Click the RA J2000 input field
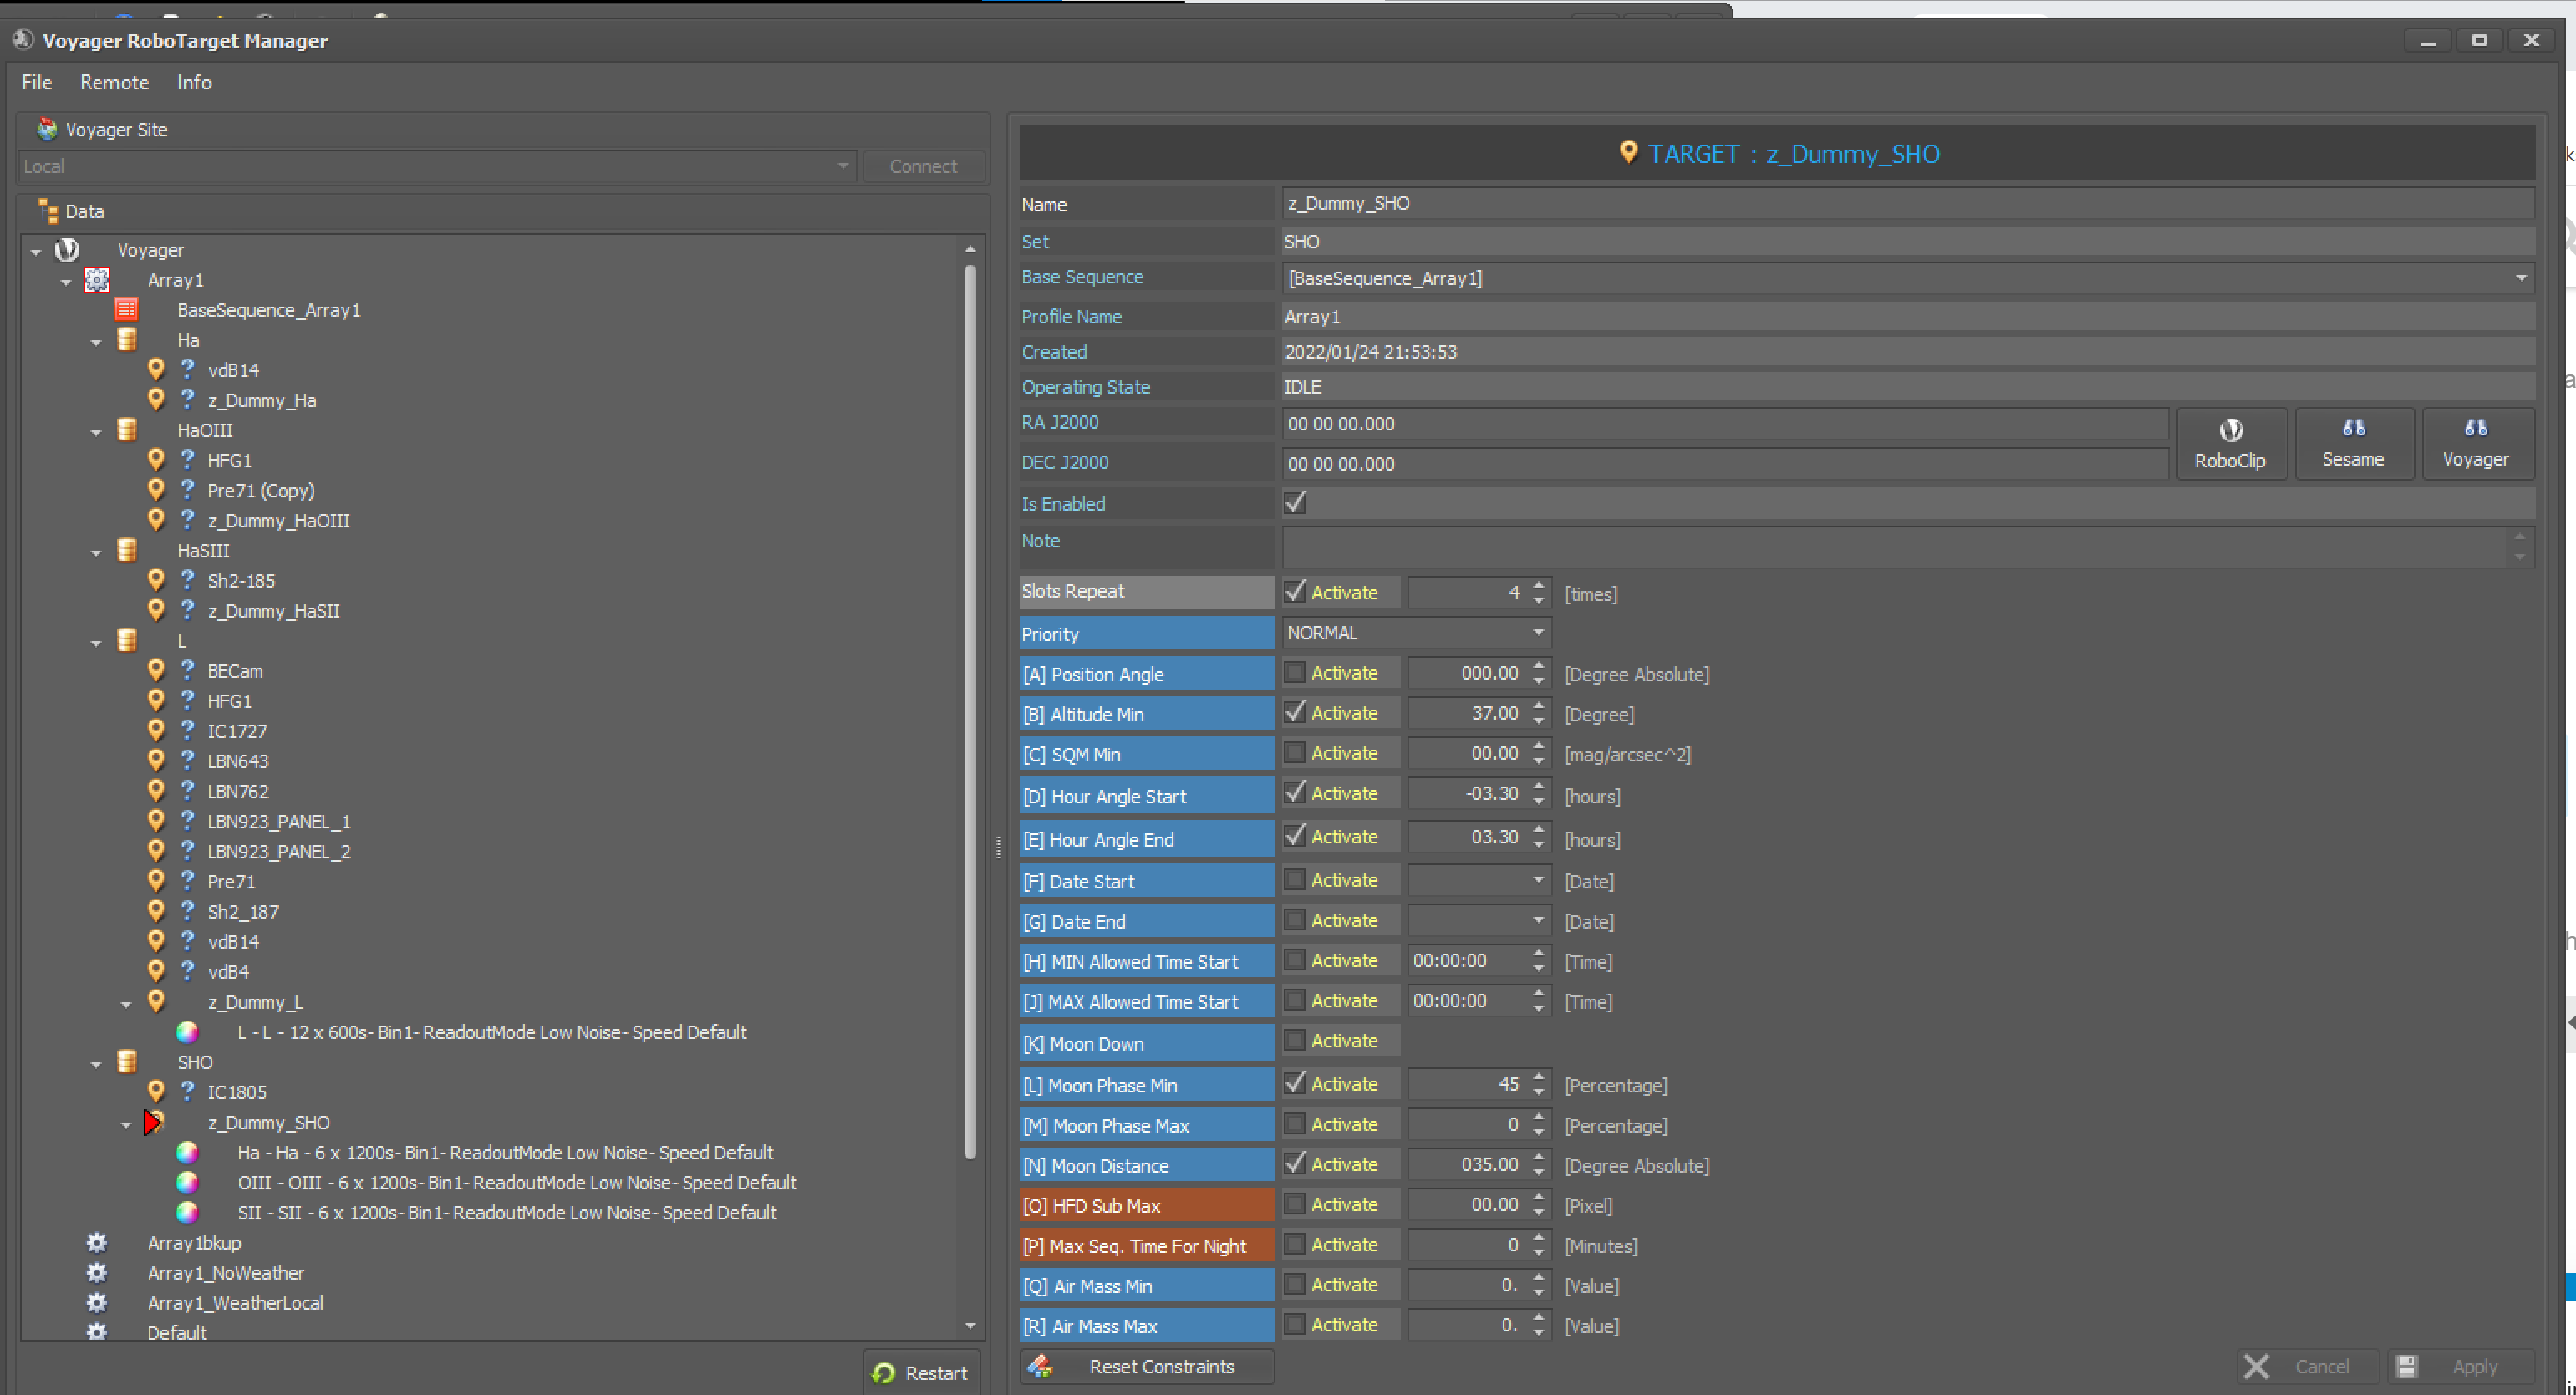The height and width of the screenshot is (1395, 2576). coord(1725,423)
